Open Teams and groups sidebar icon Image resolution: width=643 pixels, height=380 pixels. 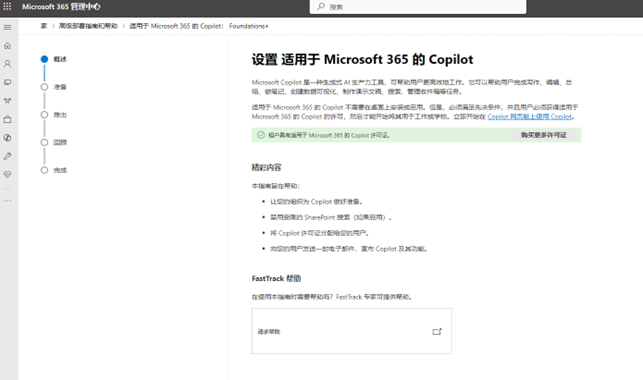tap(7, 101)
